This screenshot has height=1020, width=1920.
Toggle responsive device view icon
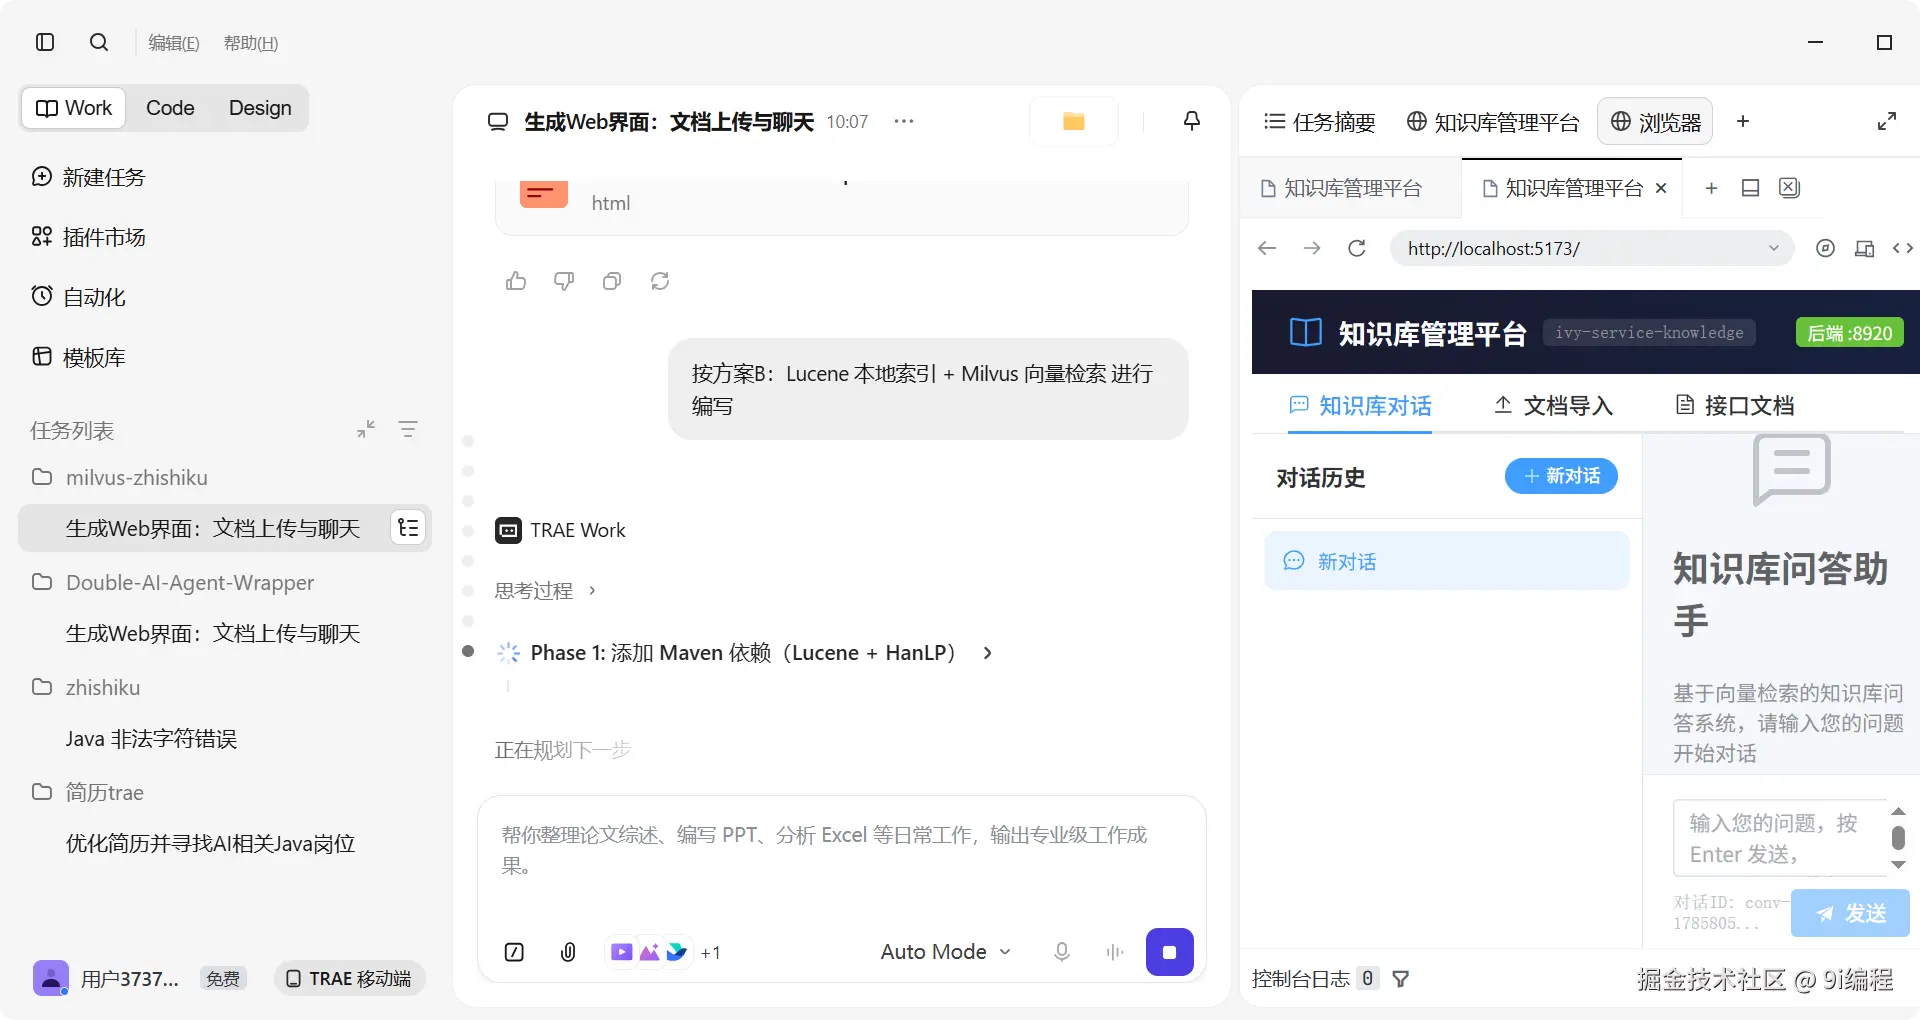[1864, 248]
